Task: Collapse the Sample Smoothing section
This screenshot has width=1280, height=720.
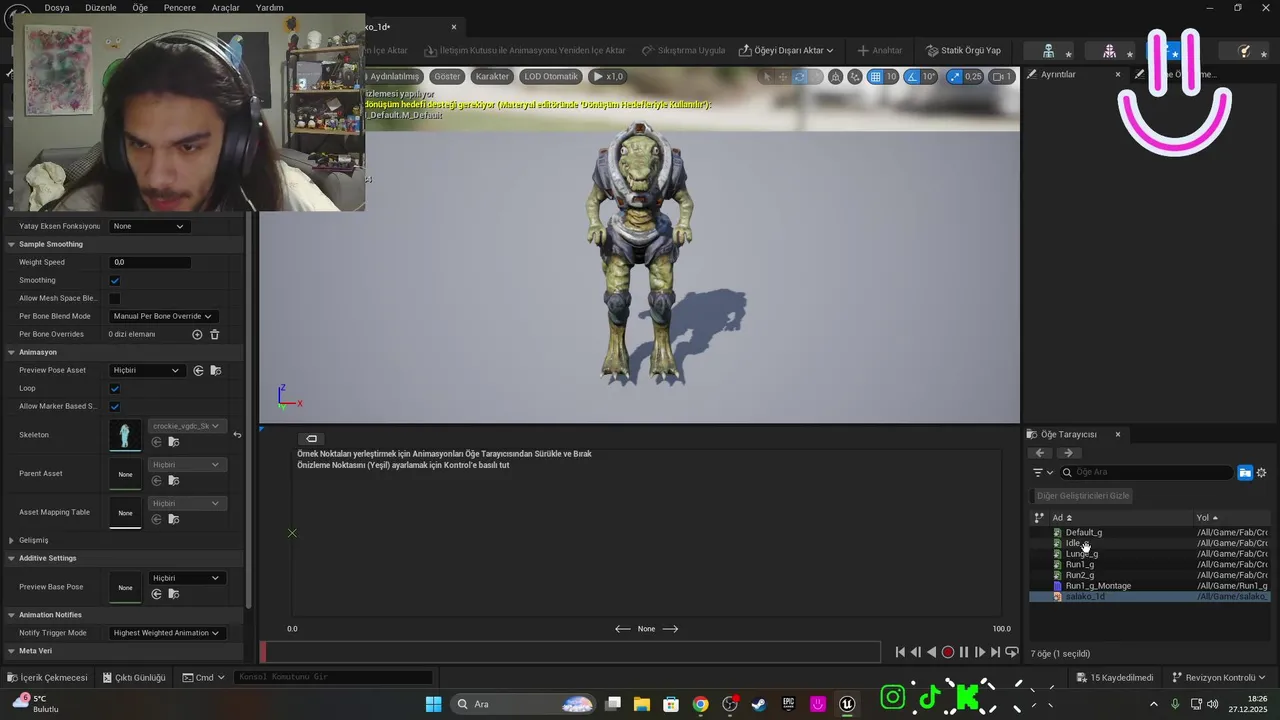Action: [x=12, y=244]
